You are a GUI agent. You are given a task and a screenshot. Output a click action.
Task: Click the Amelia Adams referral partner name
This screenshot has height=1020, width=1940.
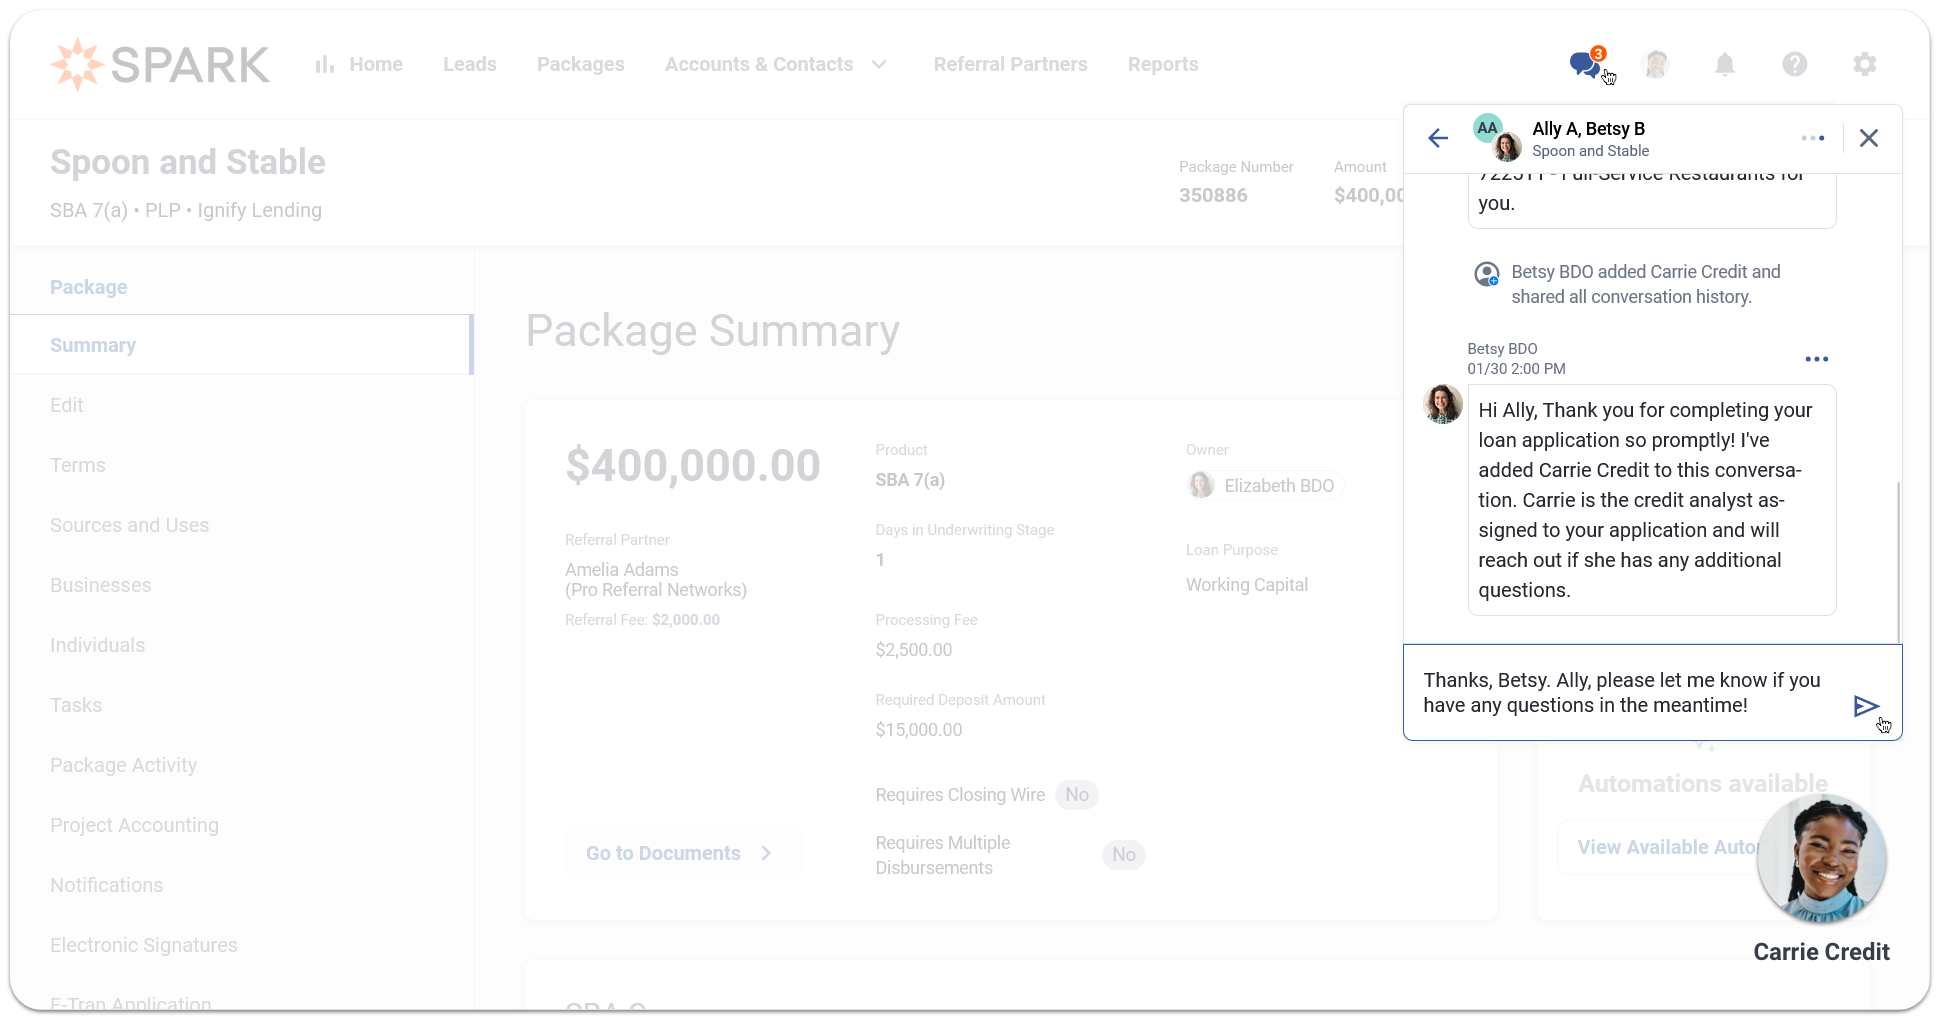point(622,569)
